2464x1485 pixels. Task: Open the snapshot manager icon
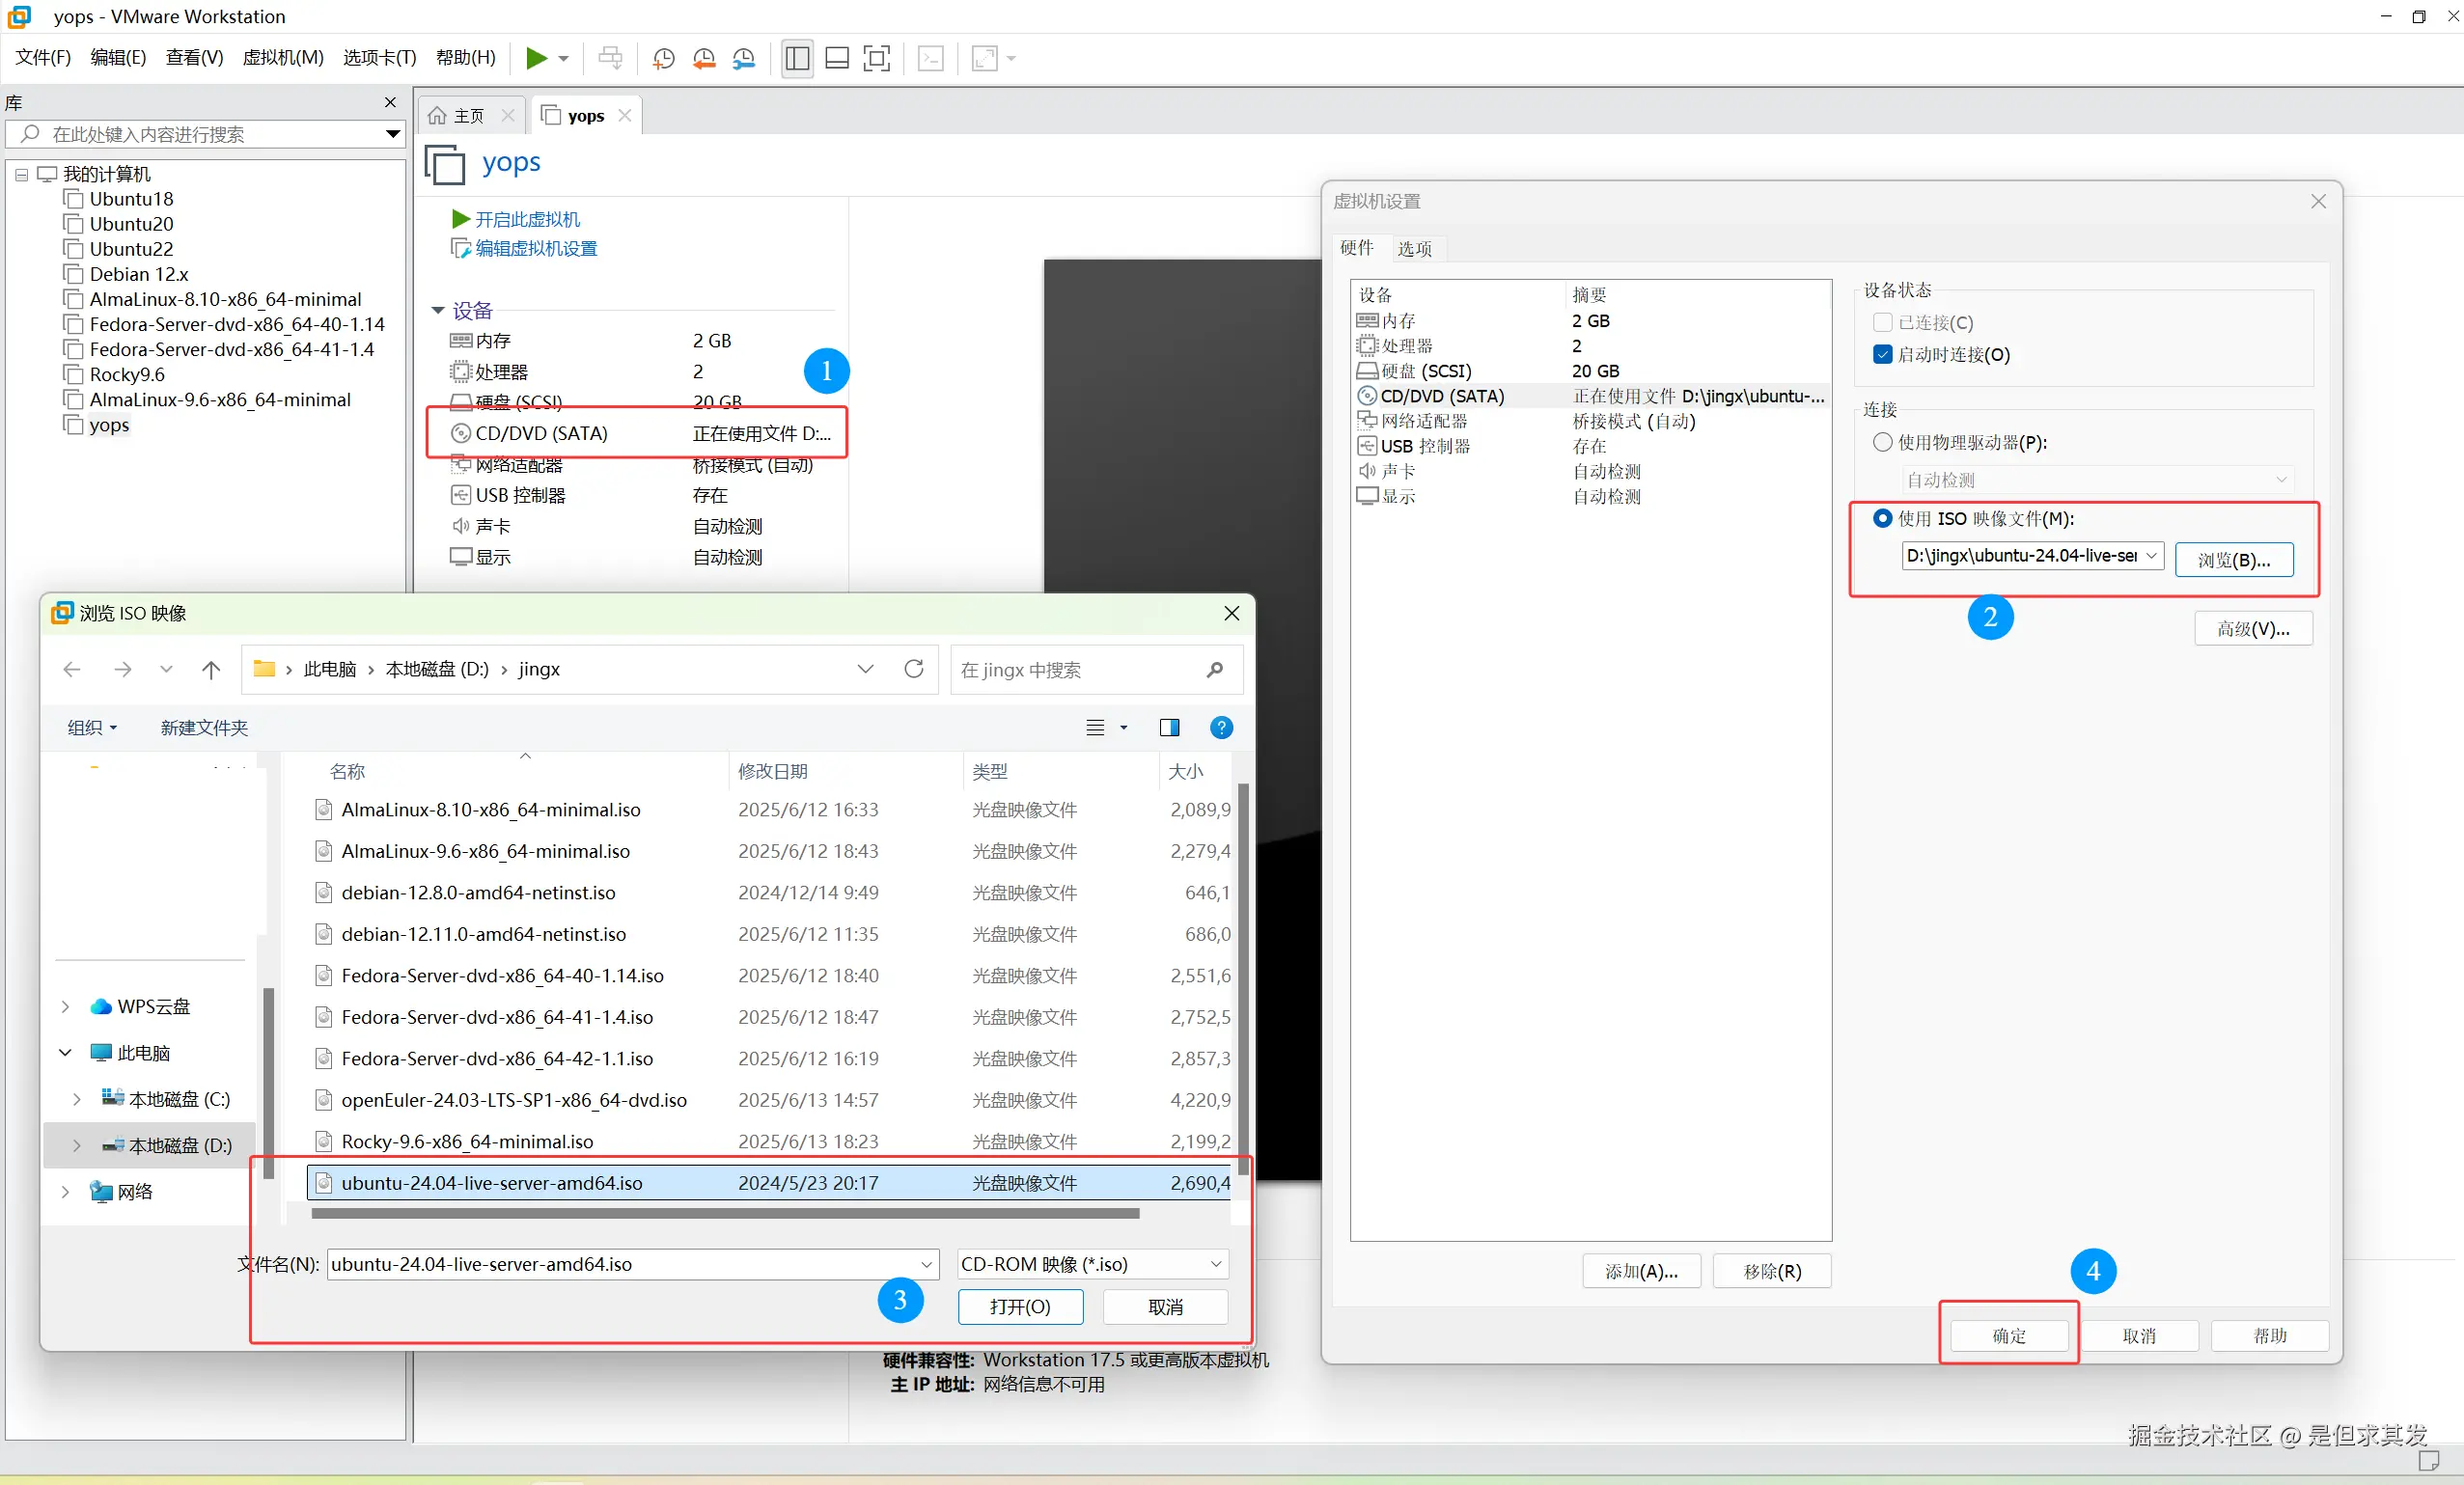point(744,58)
